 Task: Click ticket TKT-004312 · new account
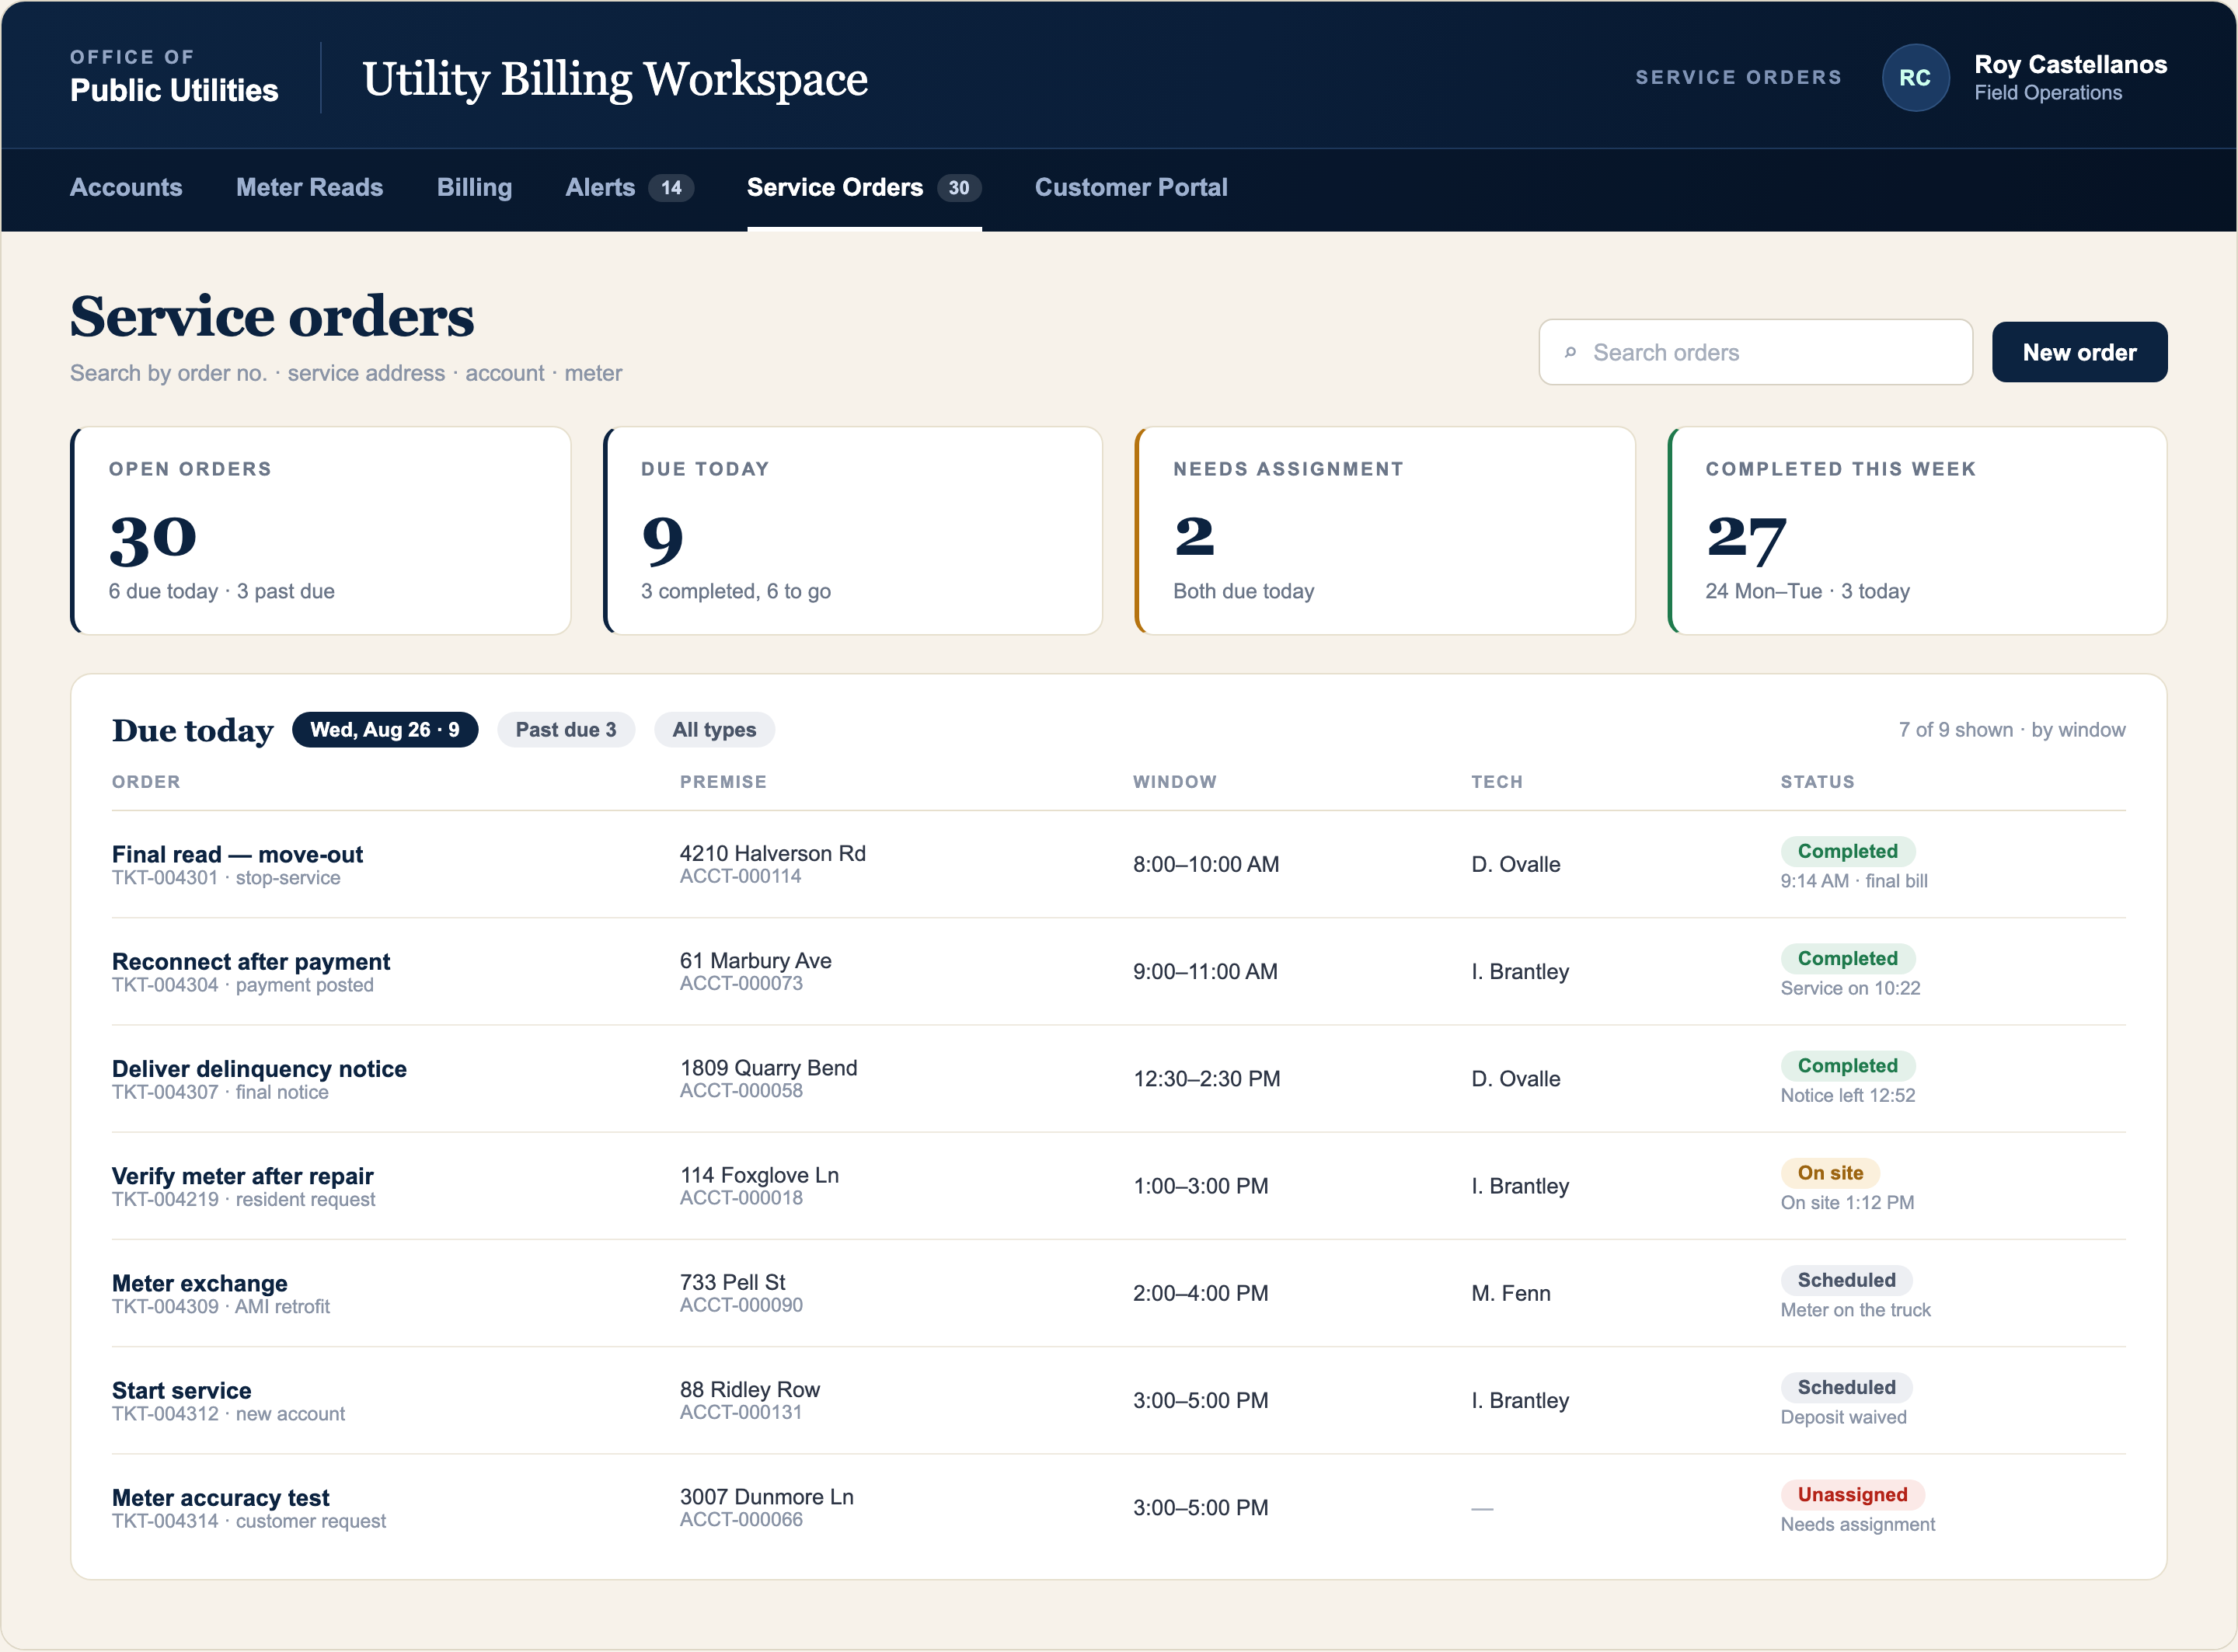click(228, 1414)
